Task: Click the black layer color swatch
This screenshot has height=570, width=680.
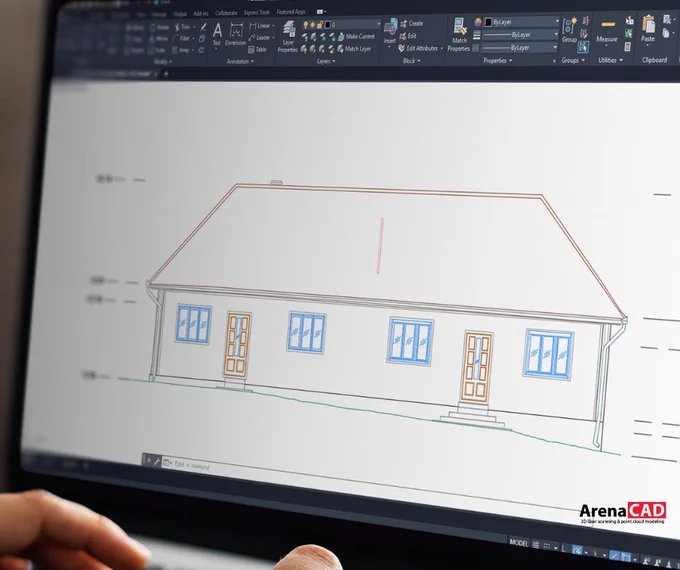Action: click(x=328, y=25)
